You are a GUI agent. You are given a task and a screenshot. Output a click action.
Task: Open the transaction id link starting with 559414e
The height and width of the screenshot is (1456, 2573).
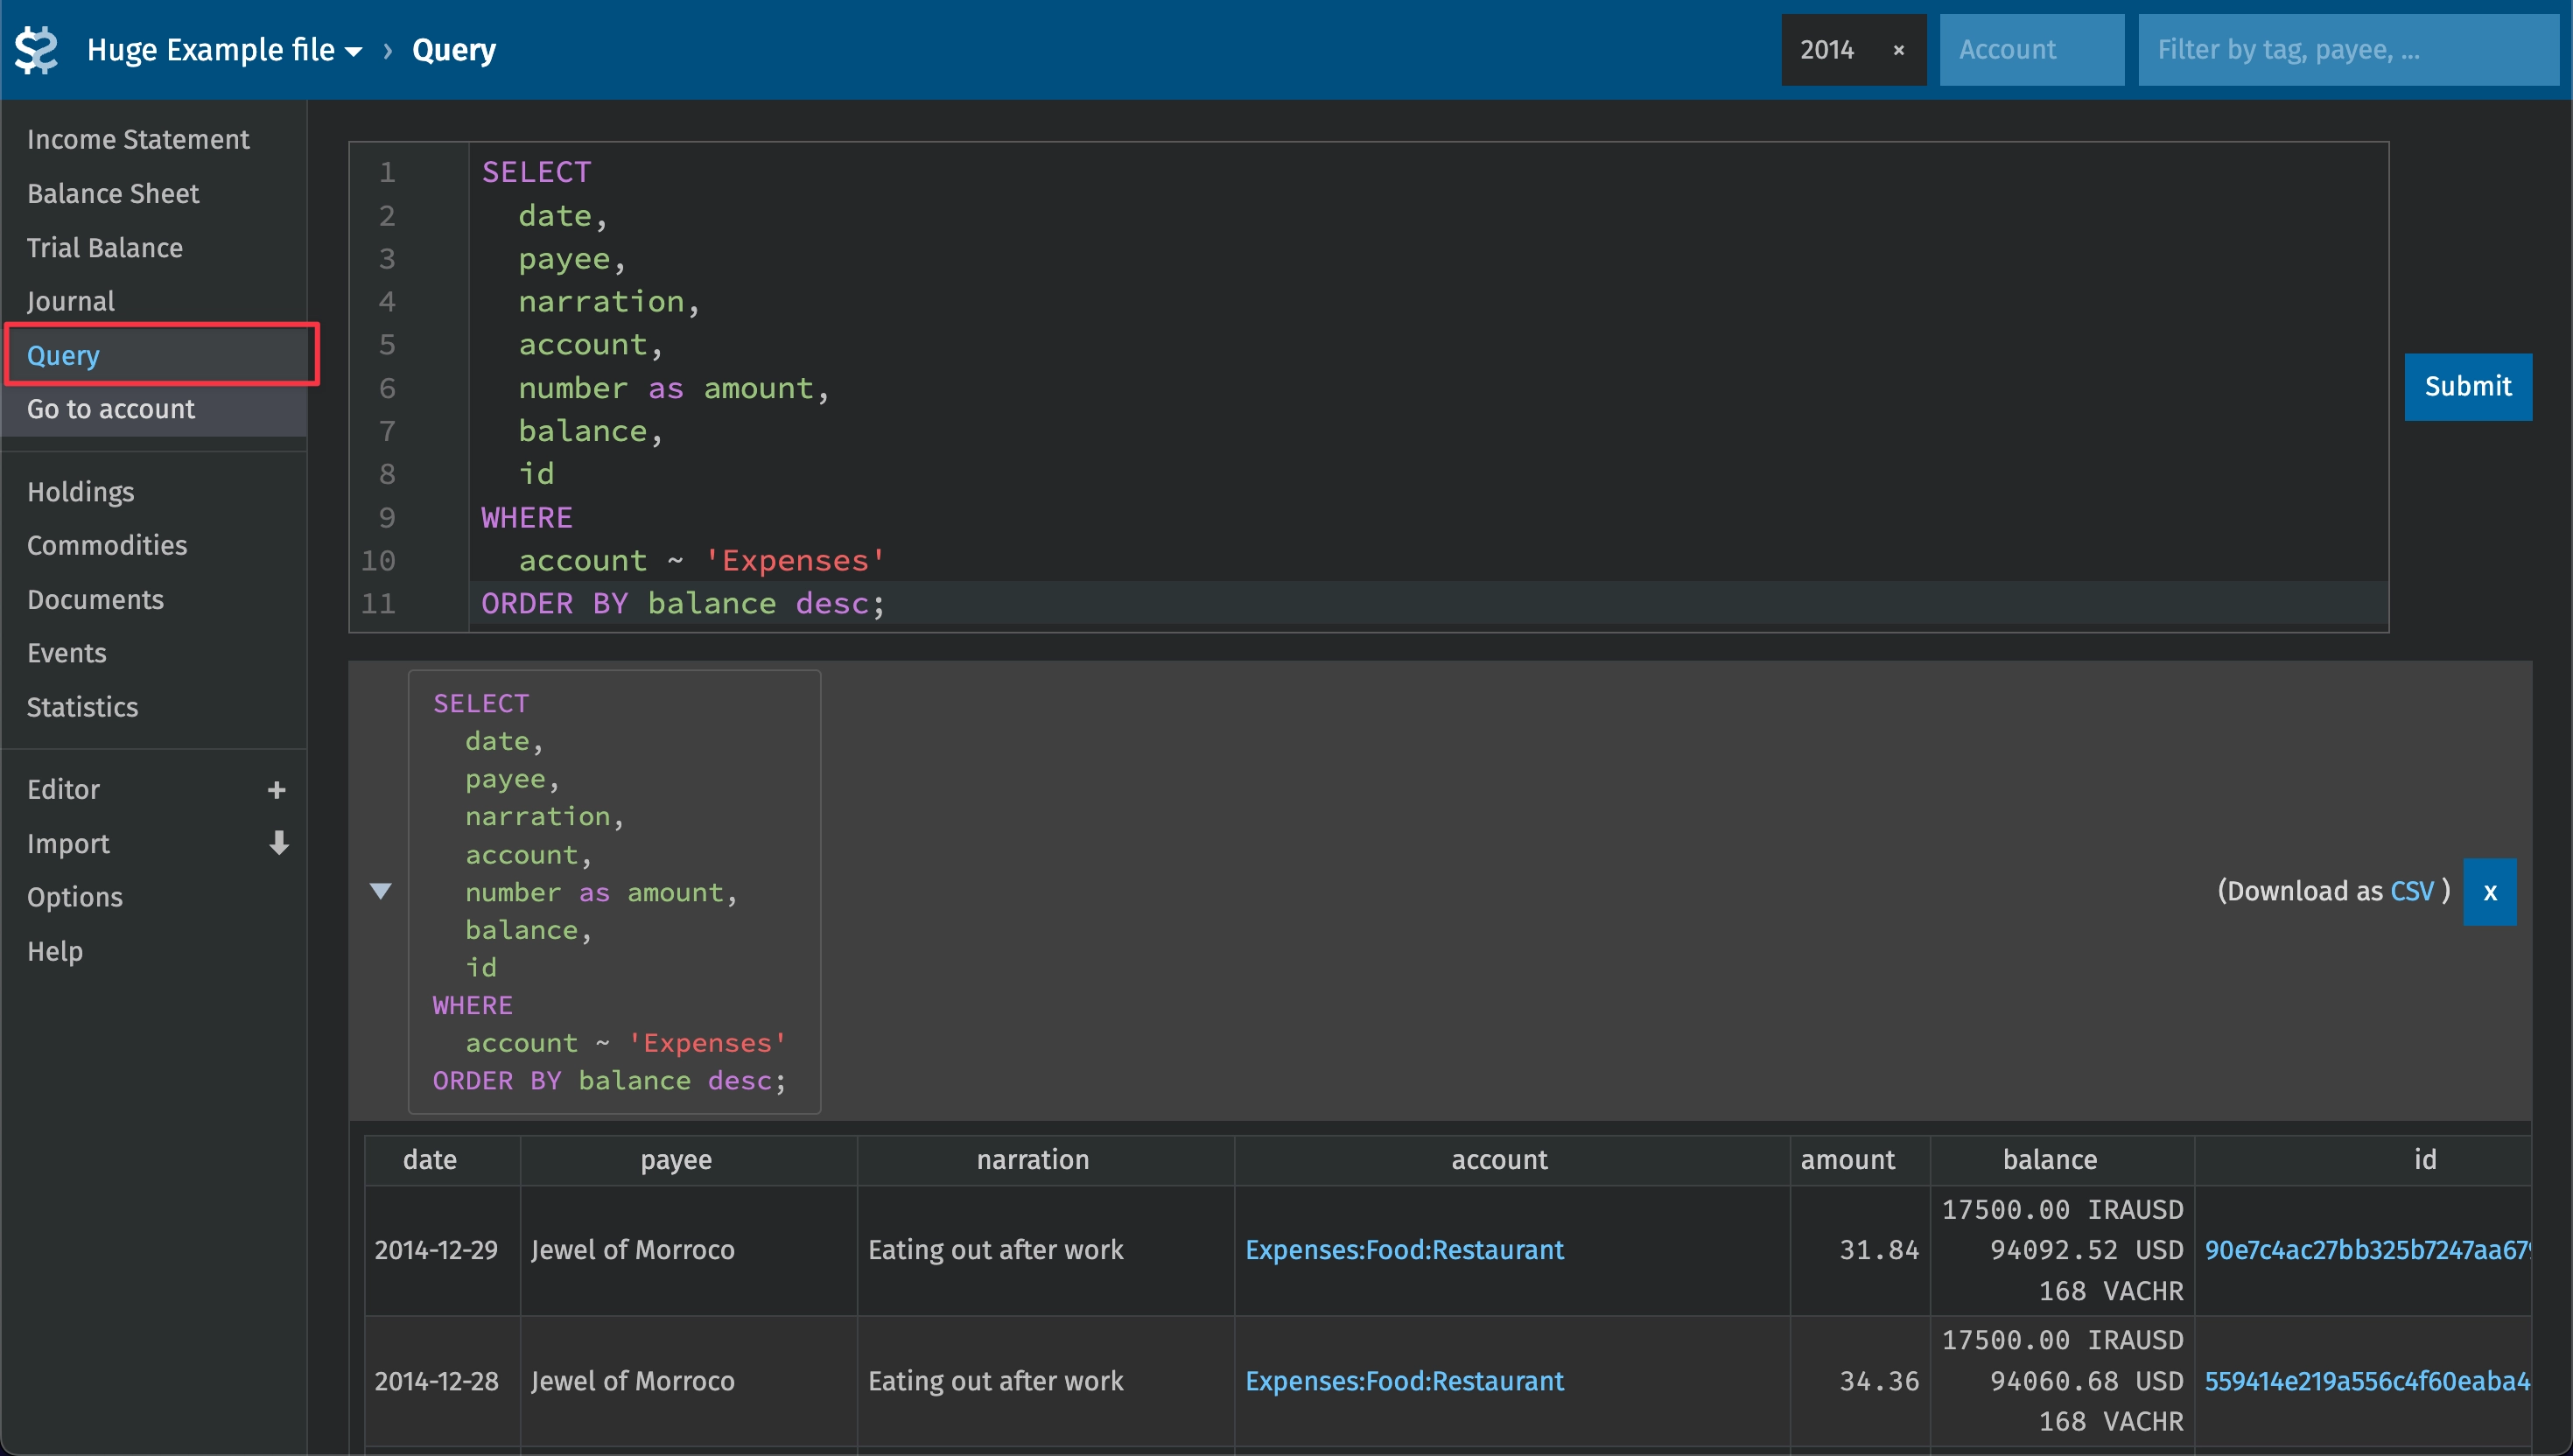tap(2366, 1381)
